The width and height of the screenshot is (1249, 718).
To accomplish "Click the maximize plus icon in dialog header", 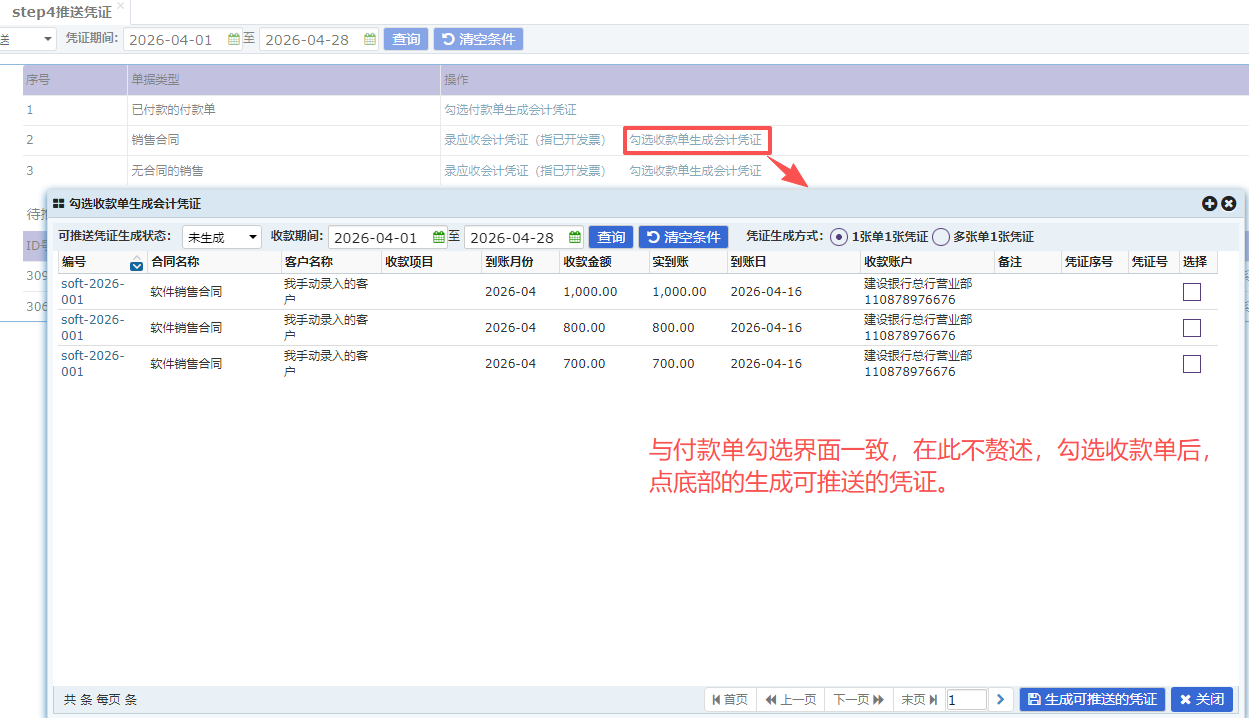I will (x=1209, y=203).
